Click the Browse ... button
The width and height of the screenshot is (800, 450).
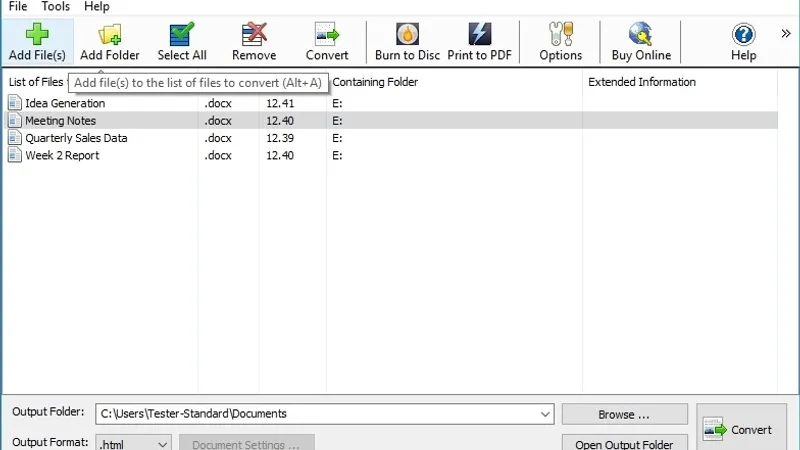pos(624,414)
